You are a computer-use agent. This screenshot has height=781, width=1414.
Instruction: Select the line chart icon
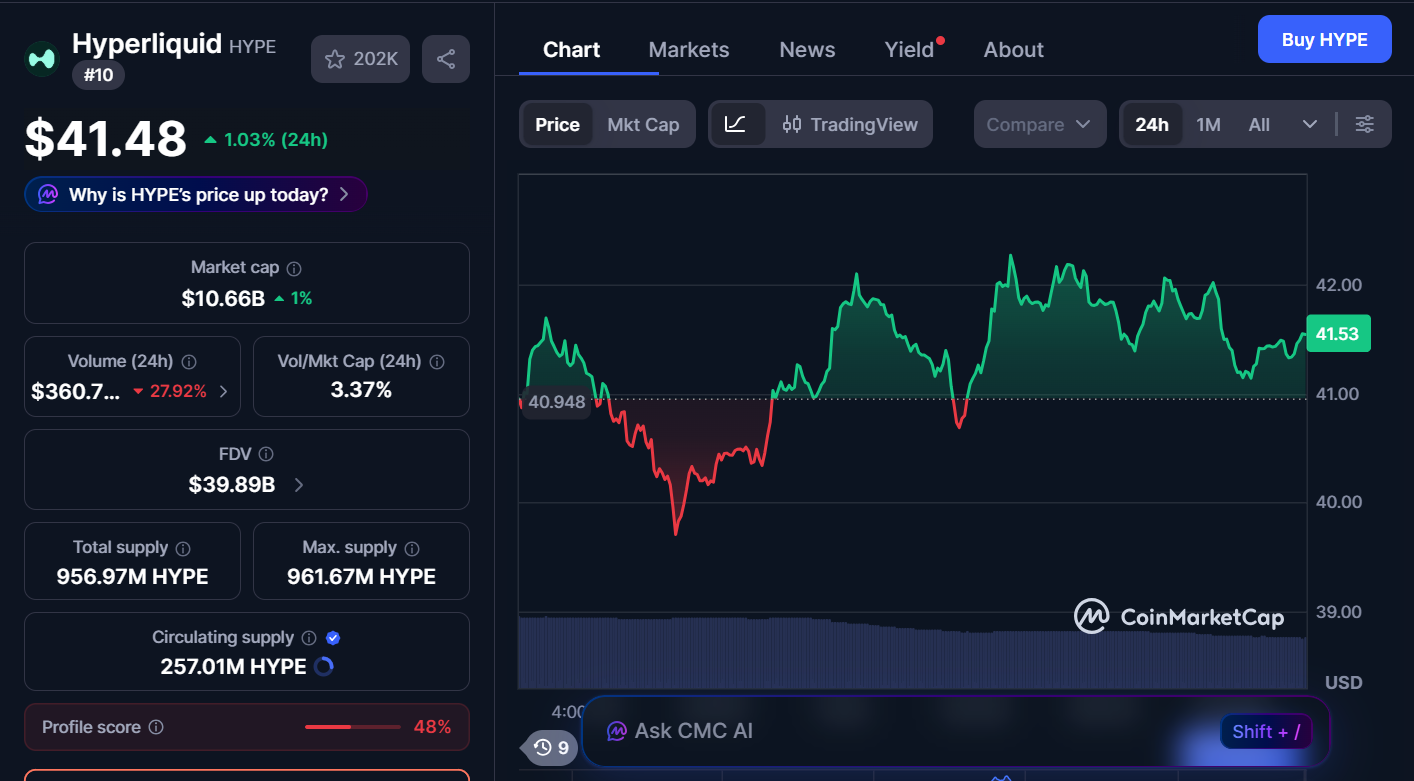[736, 124]
